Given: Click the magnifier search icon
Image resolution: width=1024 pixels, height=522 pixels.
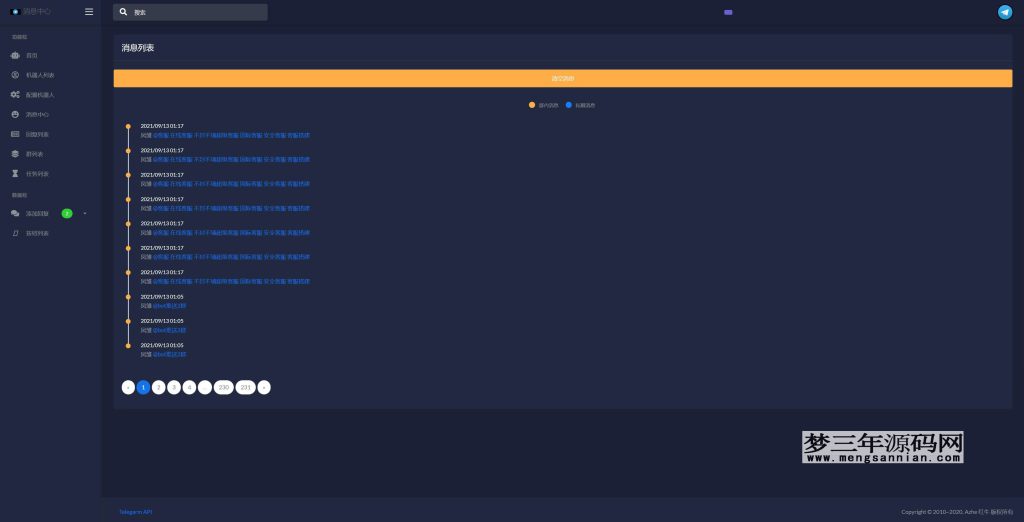Looking at the screenshot, I should tap(123, 12).
